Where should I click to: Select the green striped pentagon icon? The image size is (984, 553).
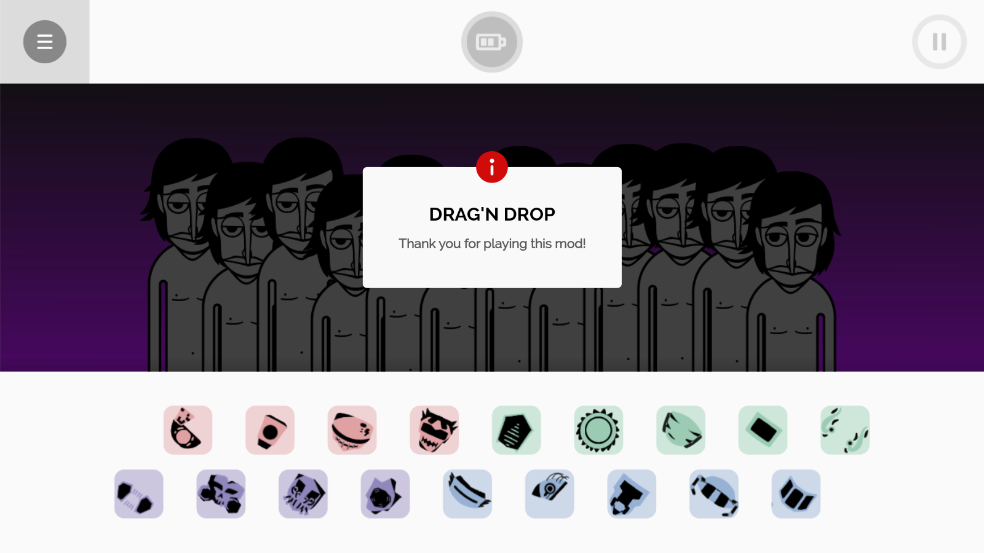[x=516, y=430]
